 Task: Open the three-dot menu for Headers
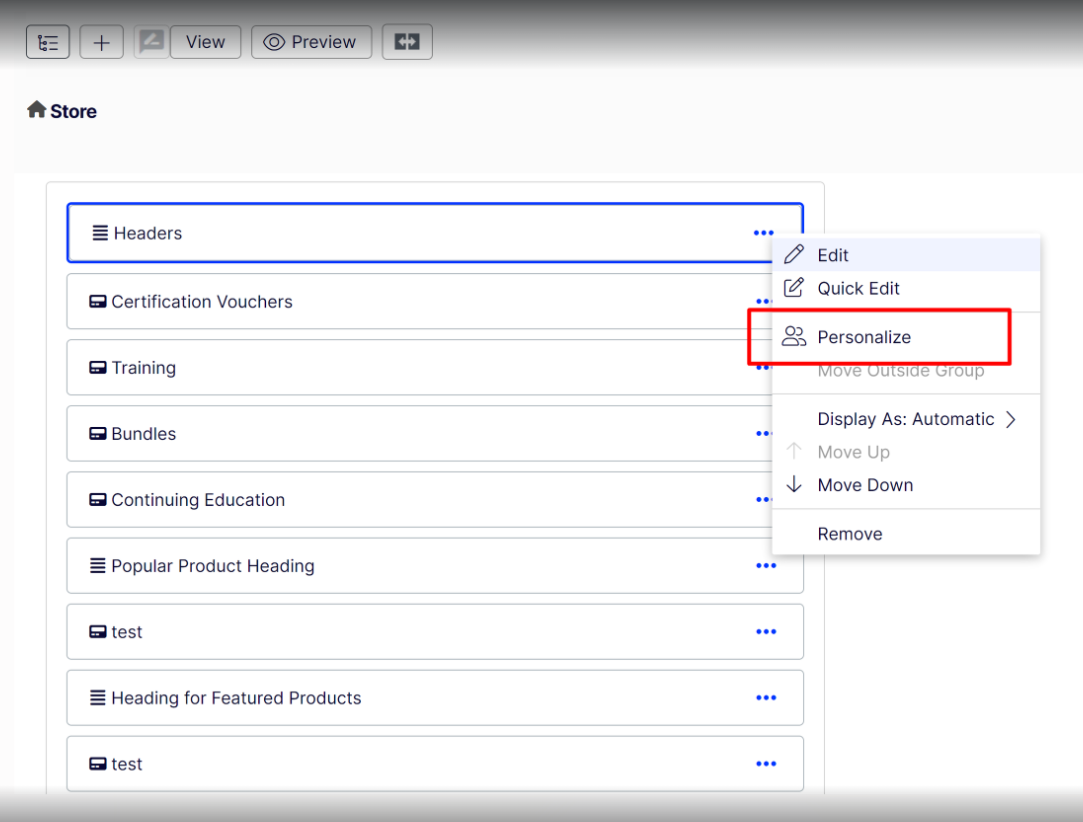[764, 234]
